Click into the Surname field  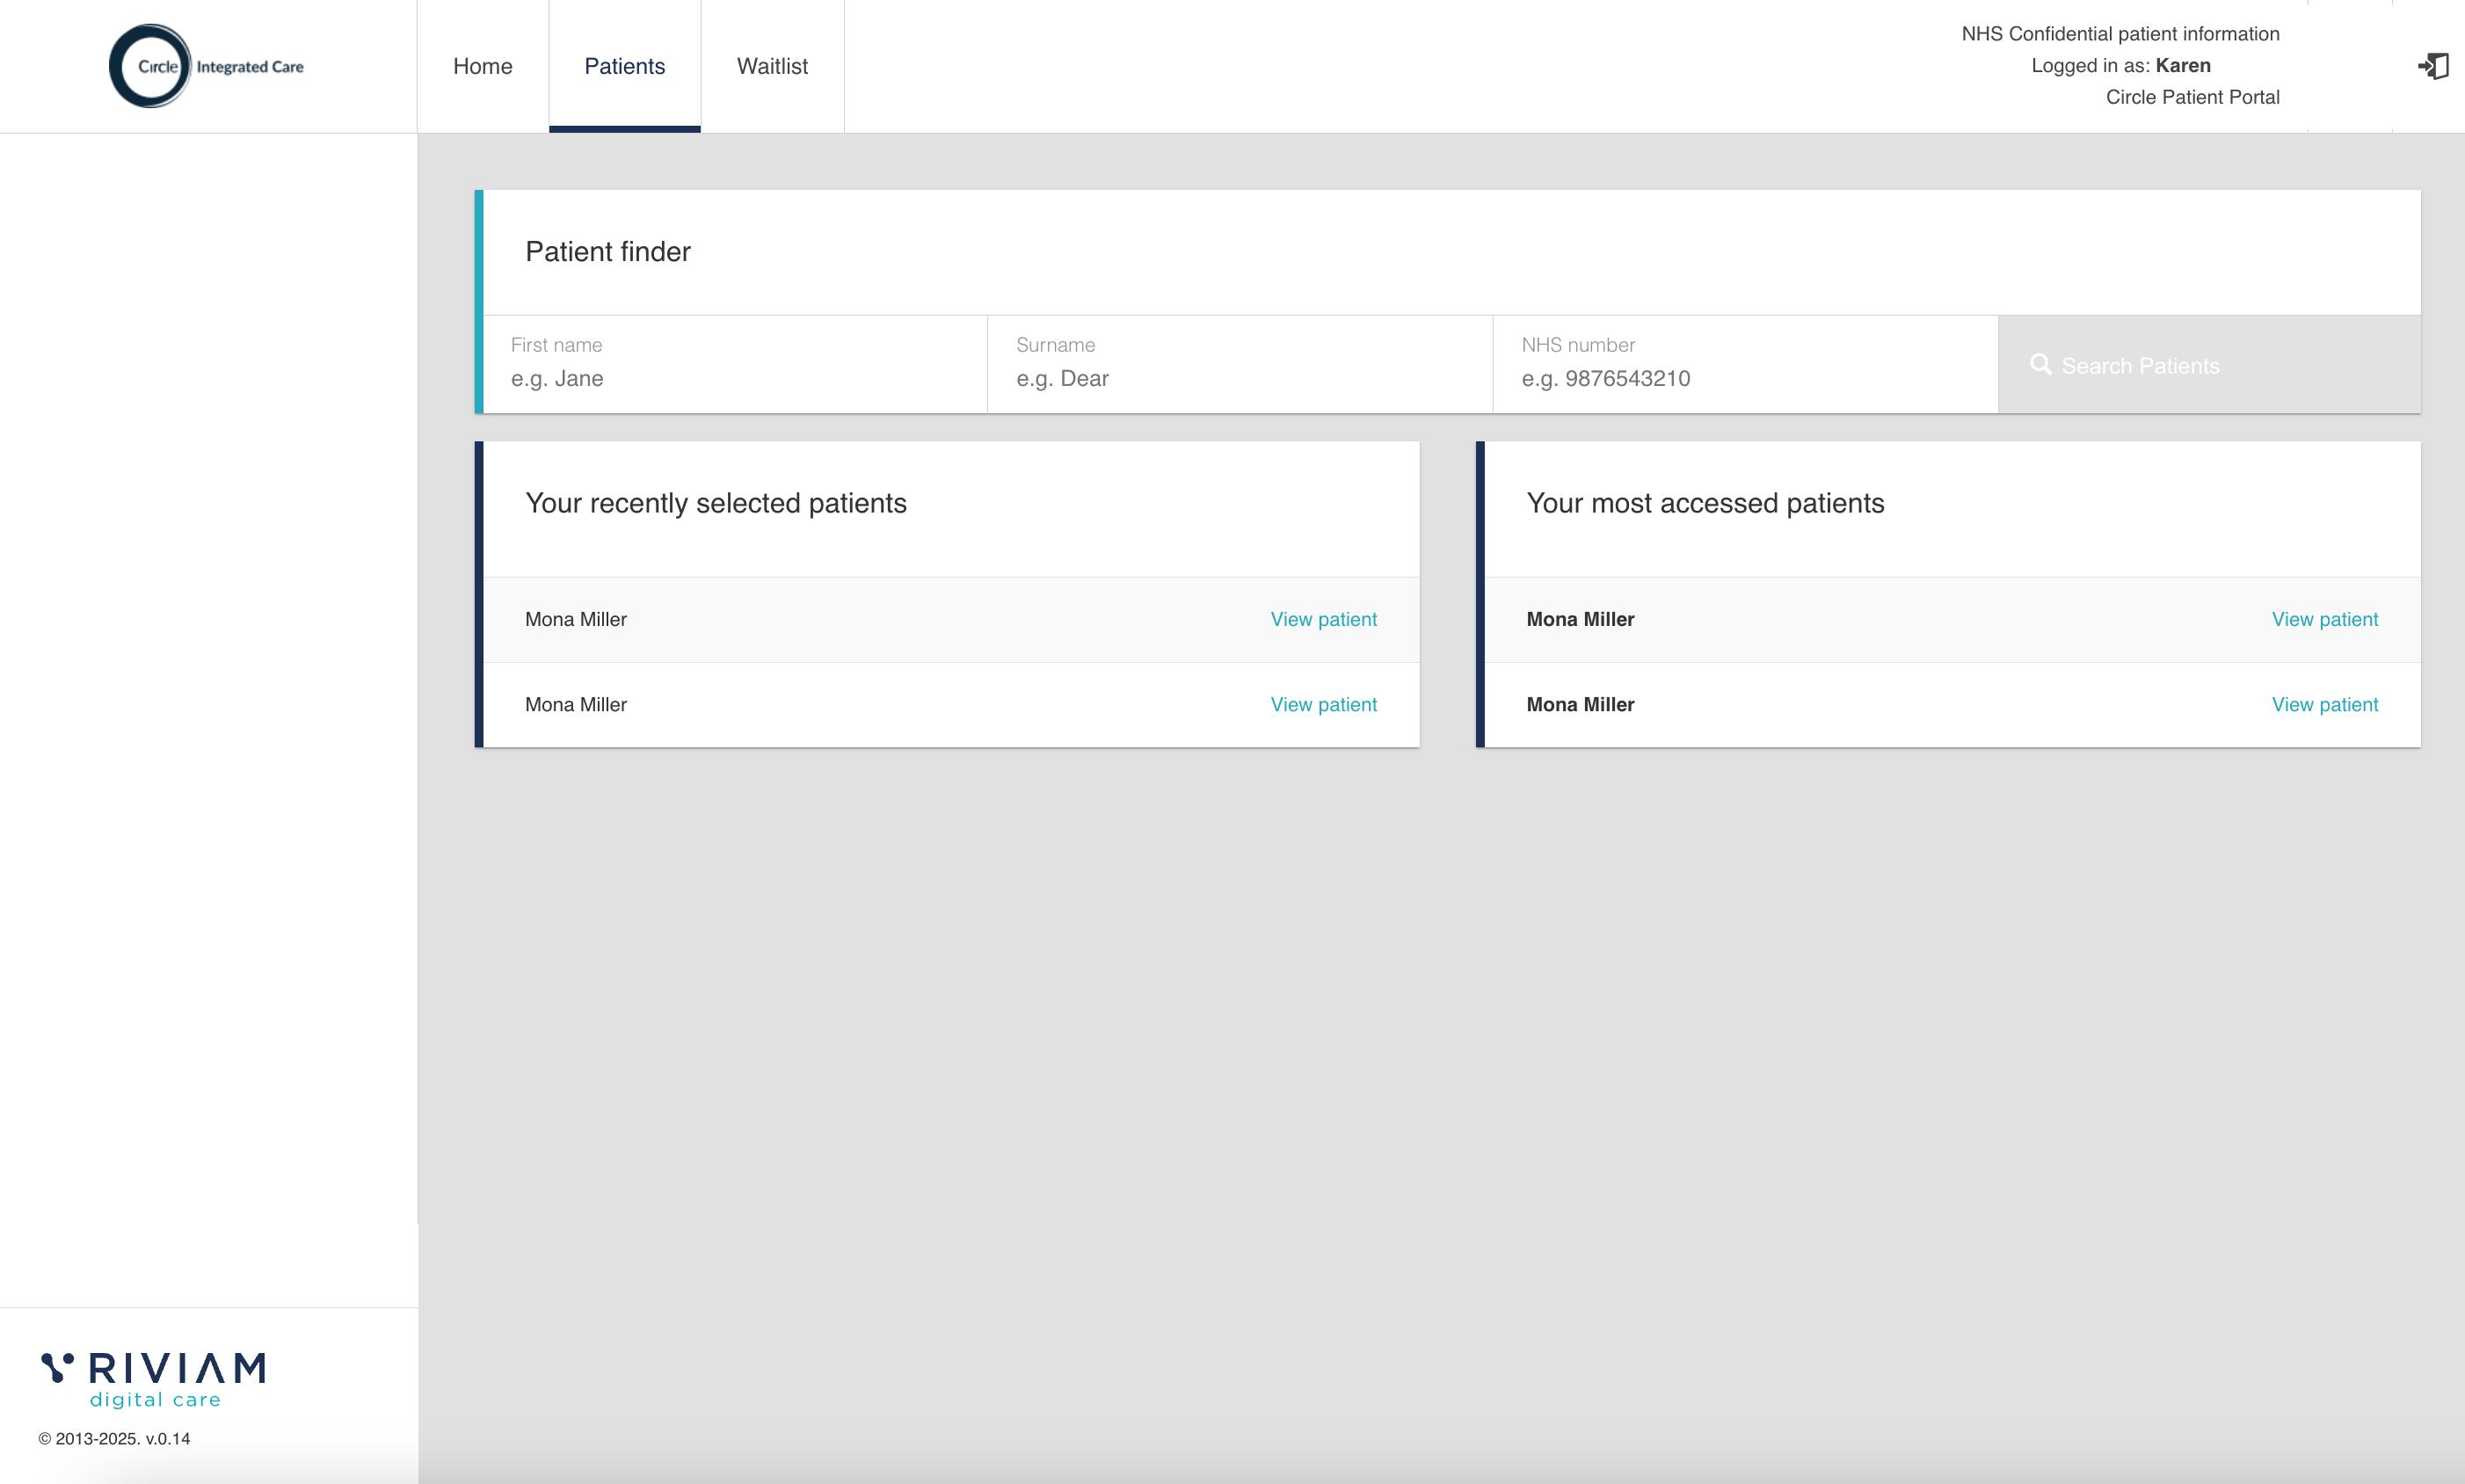pyautogui.click(x=1240, y=378)
